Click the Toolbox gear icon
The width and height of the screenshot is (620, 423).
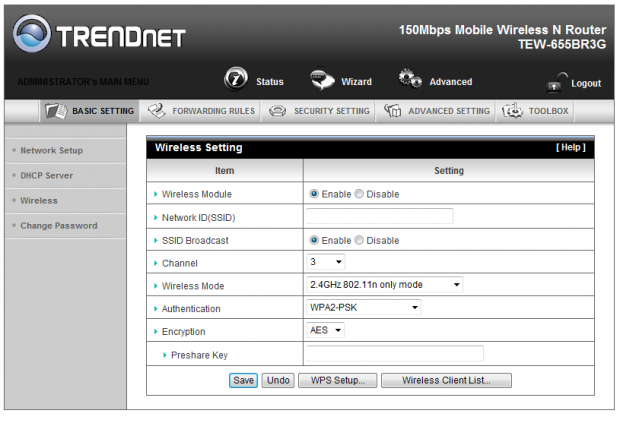(x=512, y=111)
